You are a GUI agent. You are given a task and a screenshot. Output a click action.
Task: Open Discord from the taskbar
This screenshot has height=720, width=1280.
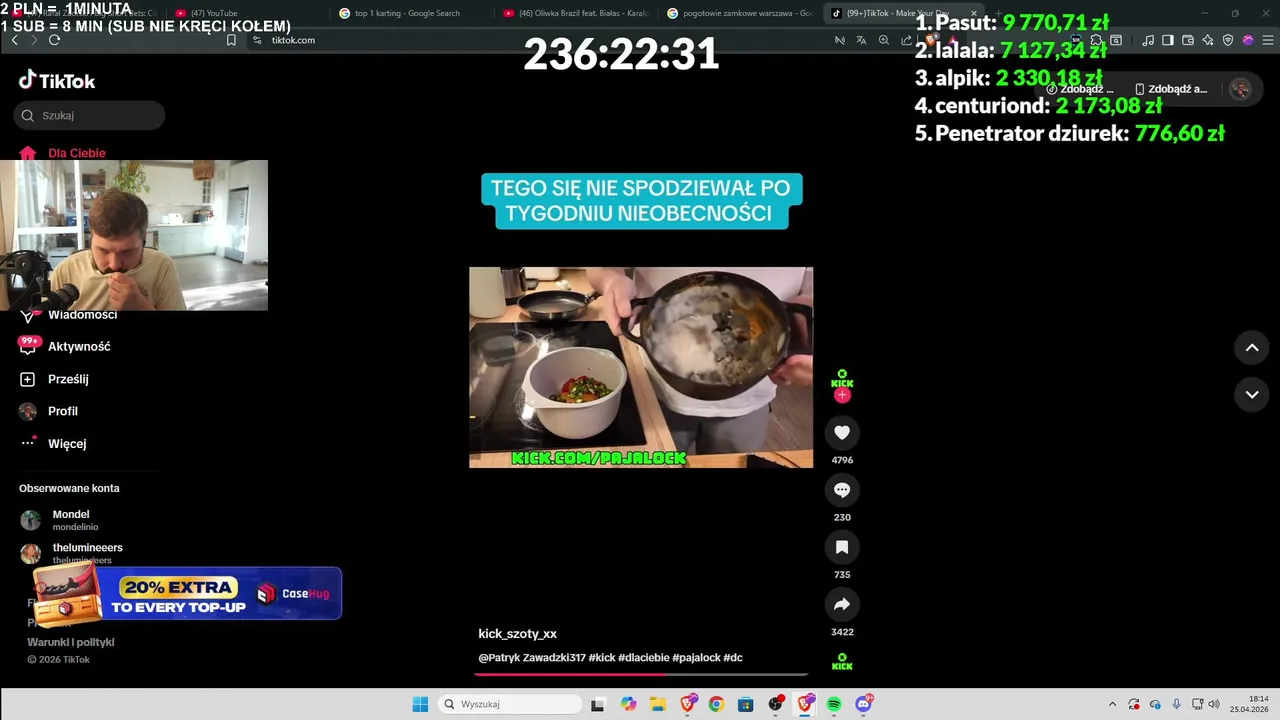tap(864, 704)
